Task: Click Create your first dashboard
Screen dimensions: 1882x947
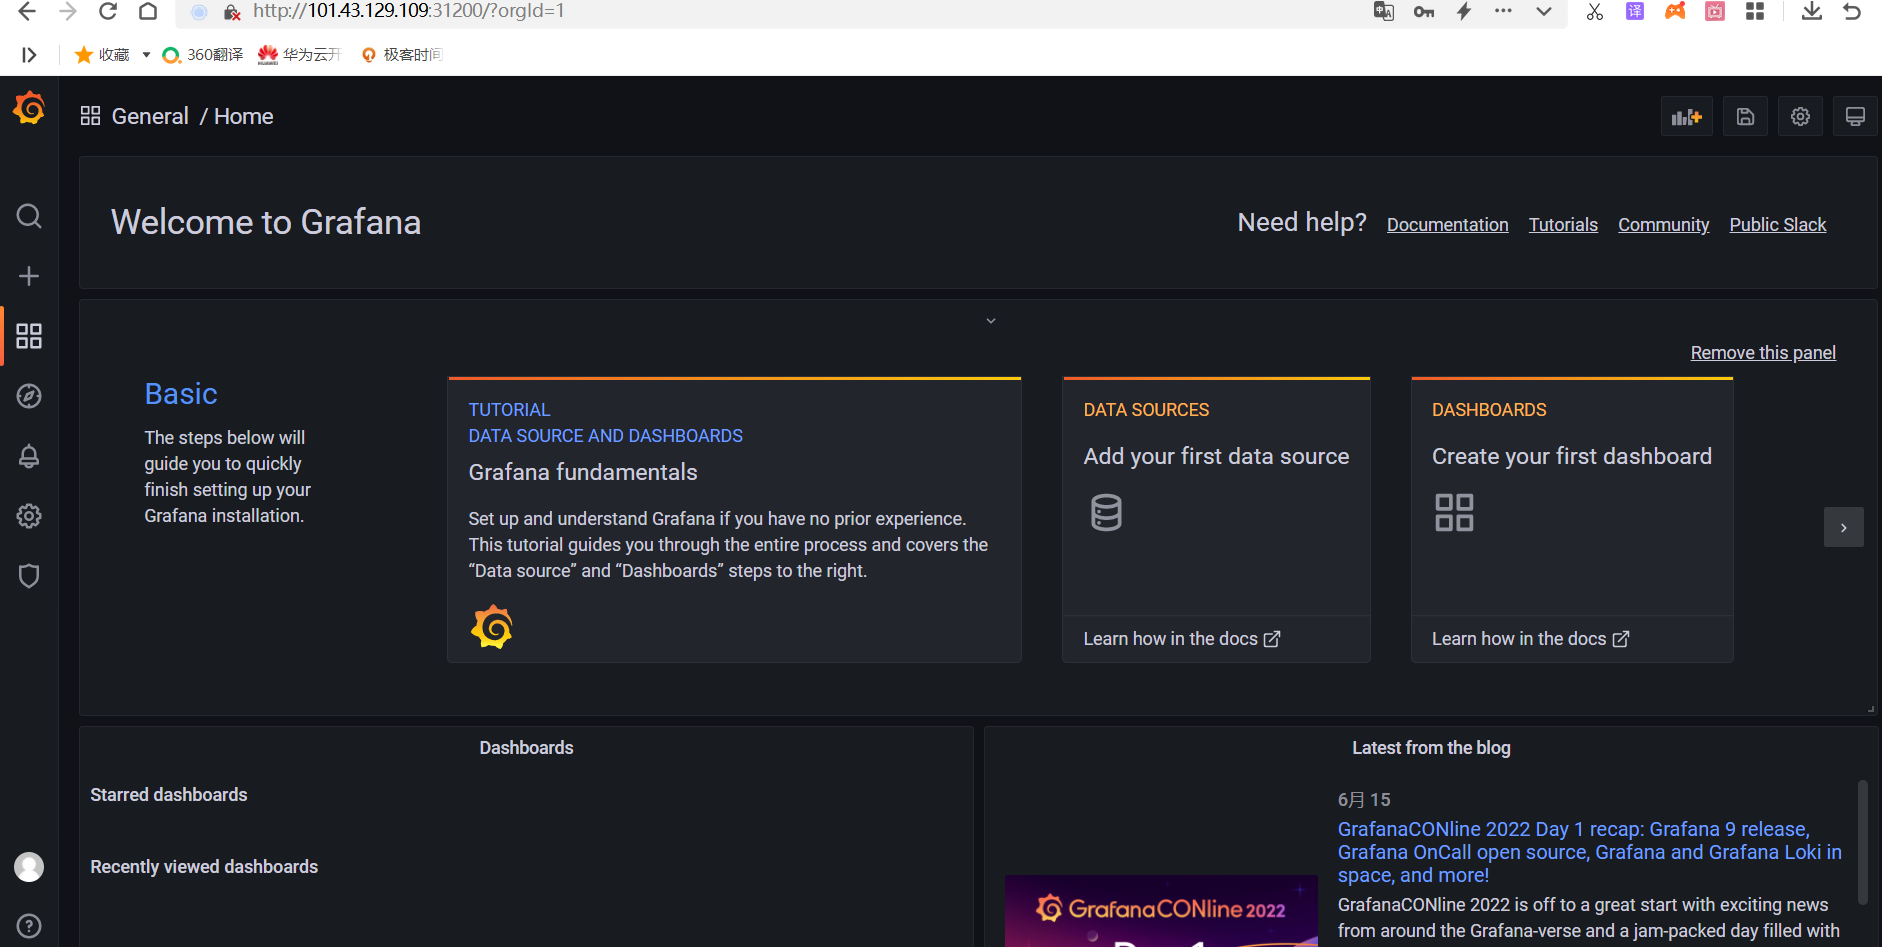Action: (1571, 456)
